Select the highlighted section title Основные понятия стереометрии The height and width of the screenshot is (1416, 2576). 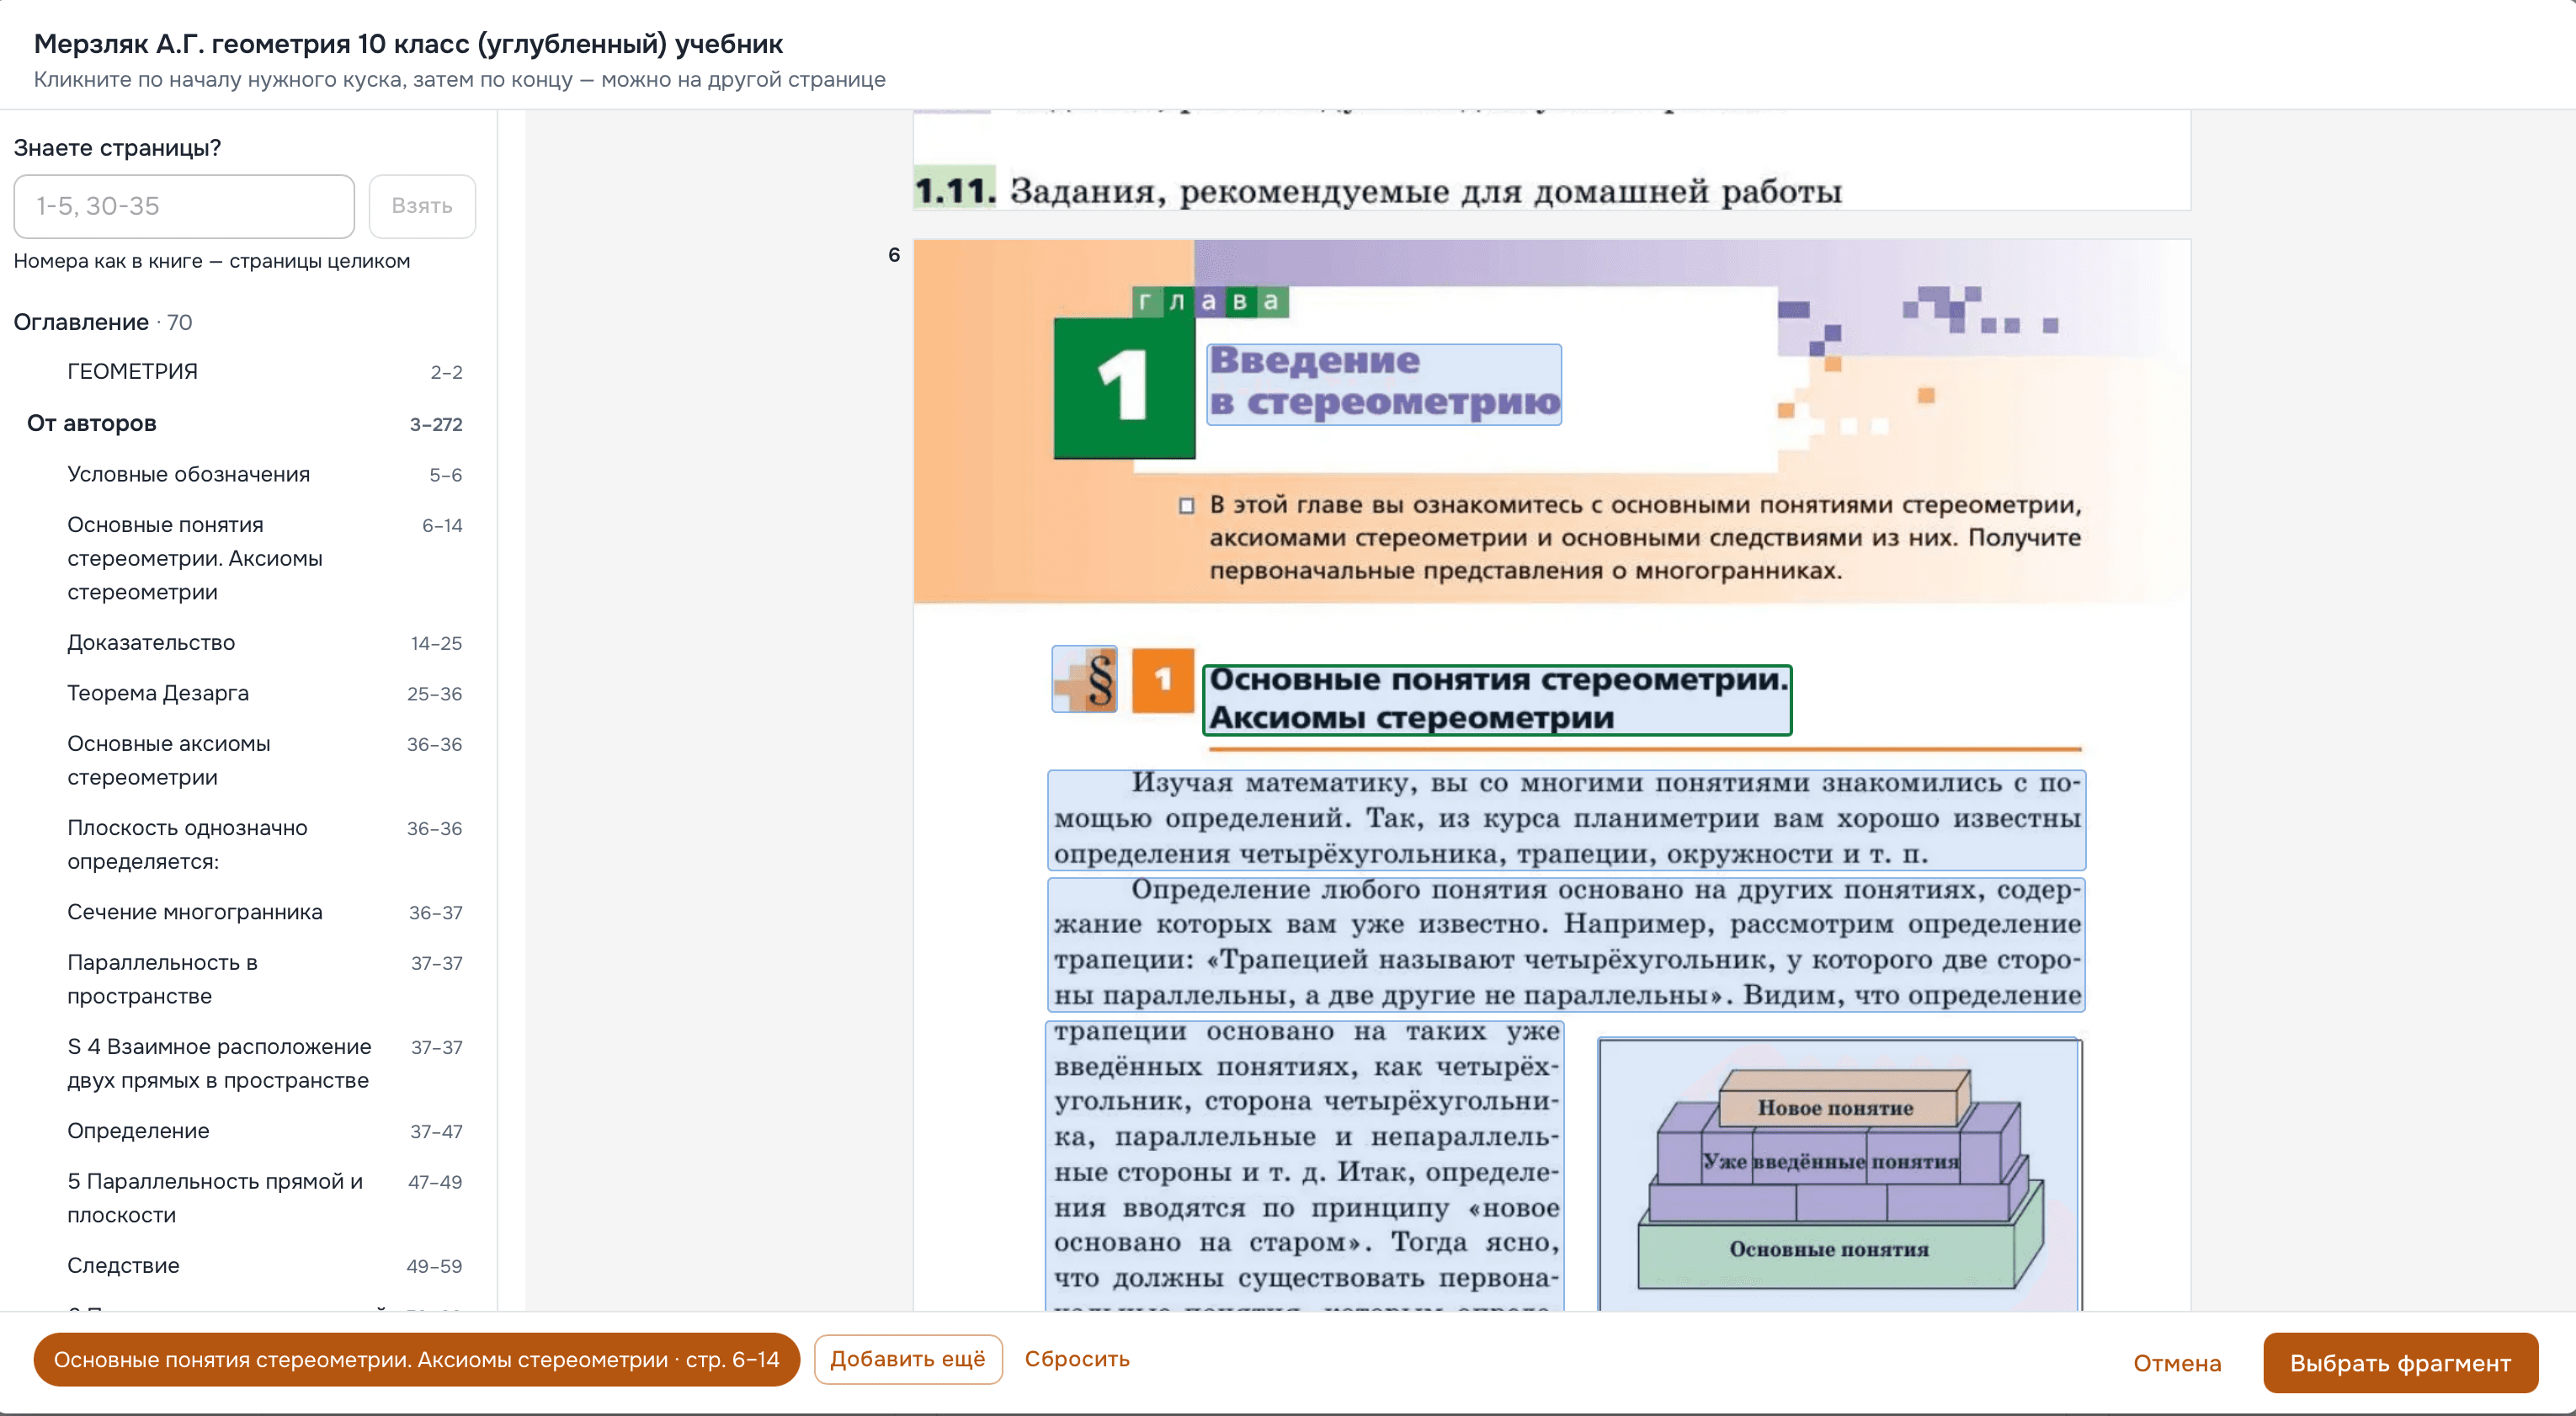[x=1497, y=700]
